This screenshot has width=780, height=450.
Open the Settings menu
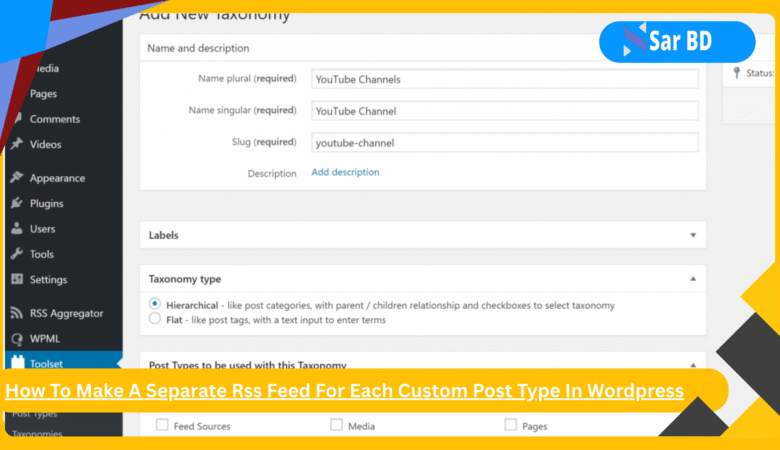pyautogui.click(x=48, y=279)
